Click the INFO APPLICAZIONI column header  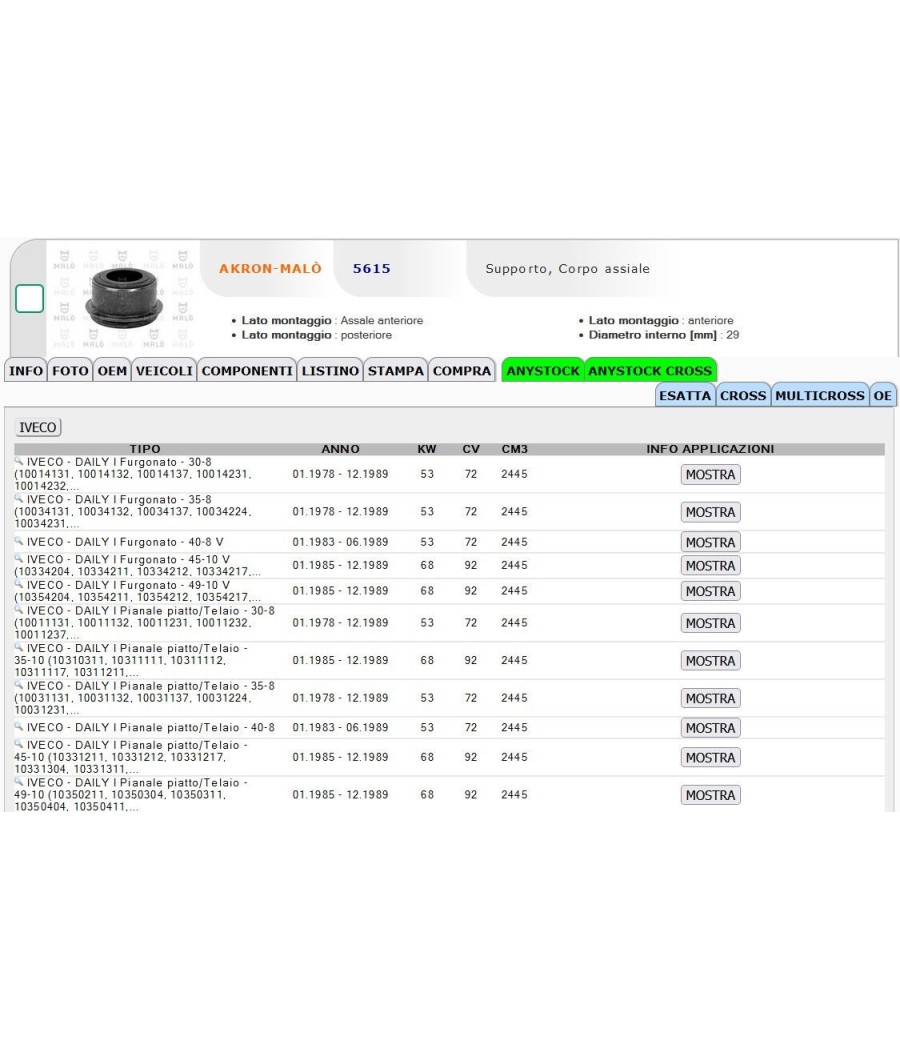click(710, 449)
